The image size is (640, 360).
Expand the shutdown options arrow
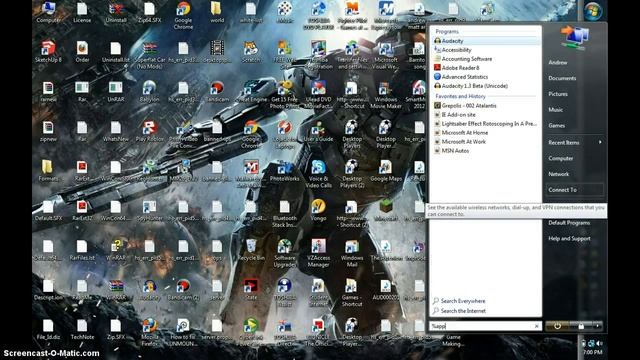598,326
